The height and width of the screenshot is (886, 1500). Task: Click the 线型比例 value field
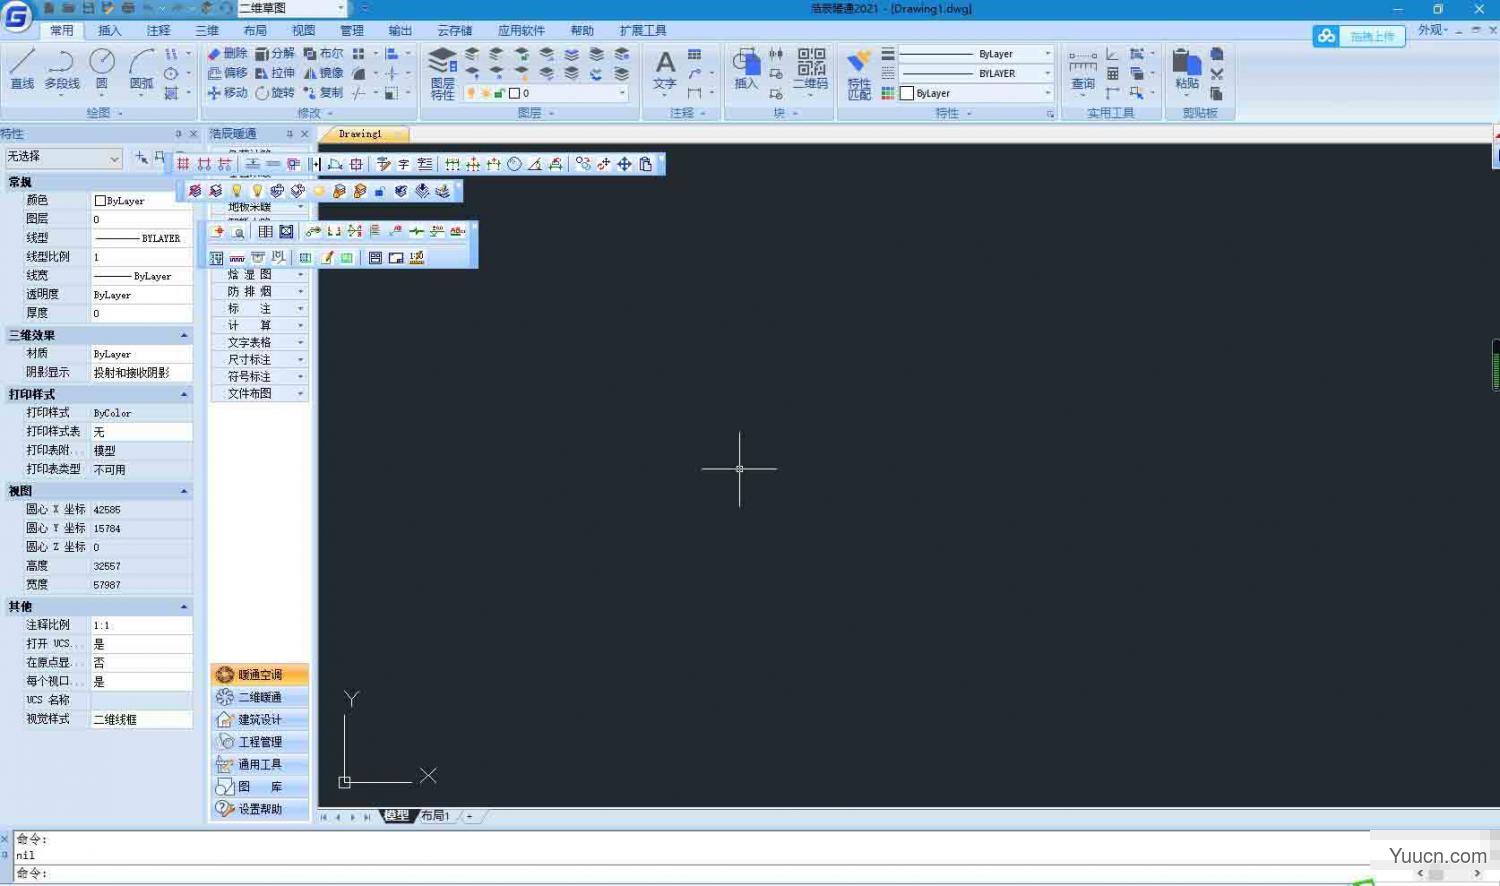click(x=141, y=257)
